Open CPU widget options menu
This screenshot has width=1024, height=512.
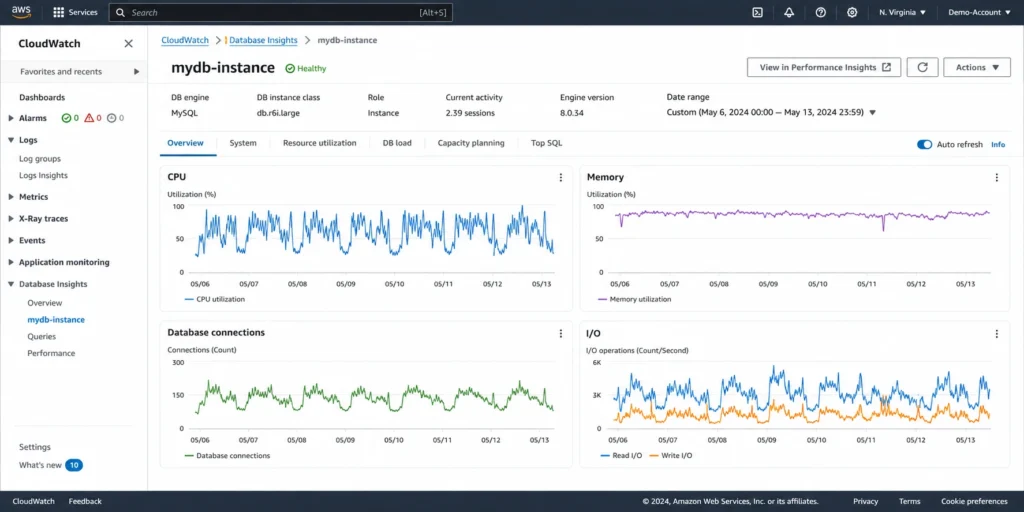click(560, 178)
